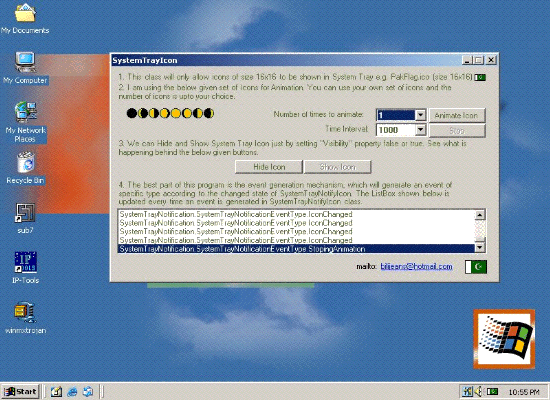The image size is (550, 400).
Task: Click the last moon phase animation icon
Action: pos(209,113)
